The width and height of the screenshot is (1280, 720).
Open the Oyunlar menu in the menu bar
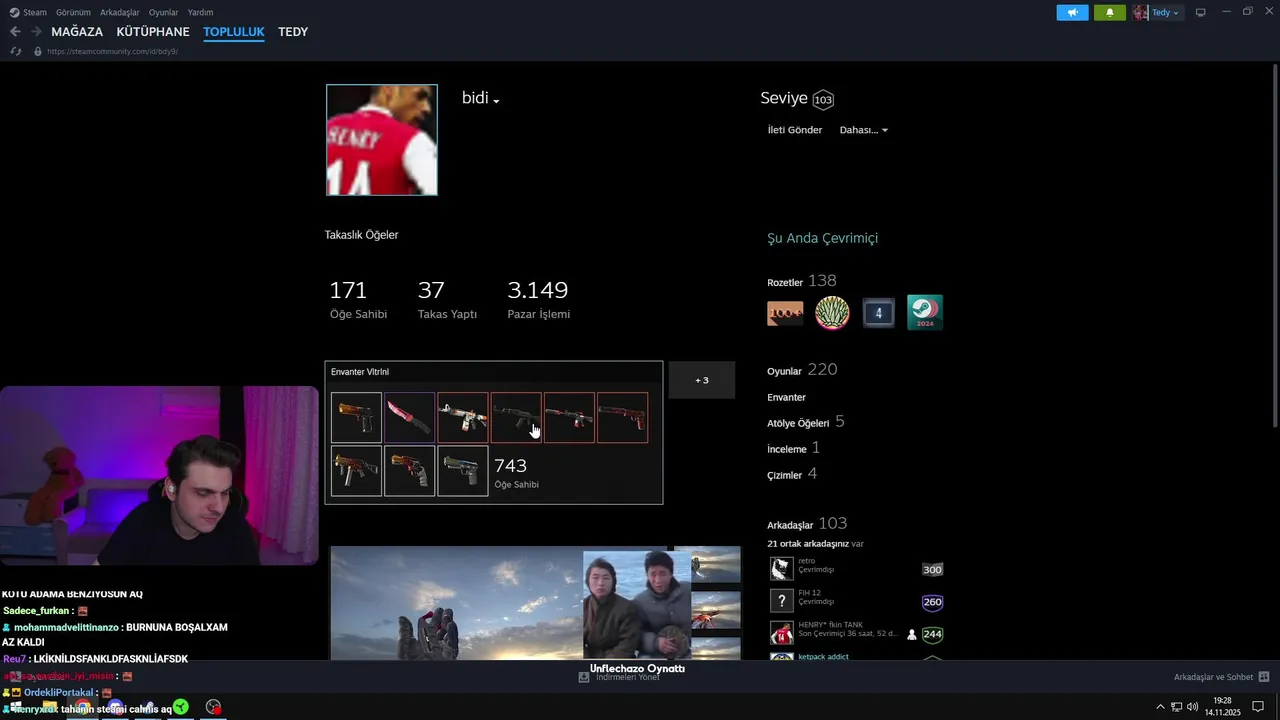coord(163,13)
